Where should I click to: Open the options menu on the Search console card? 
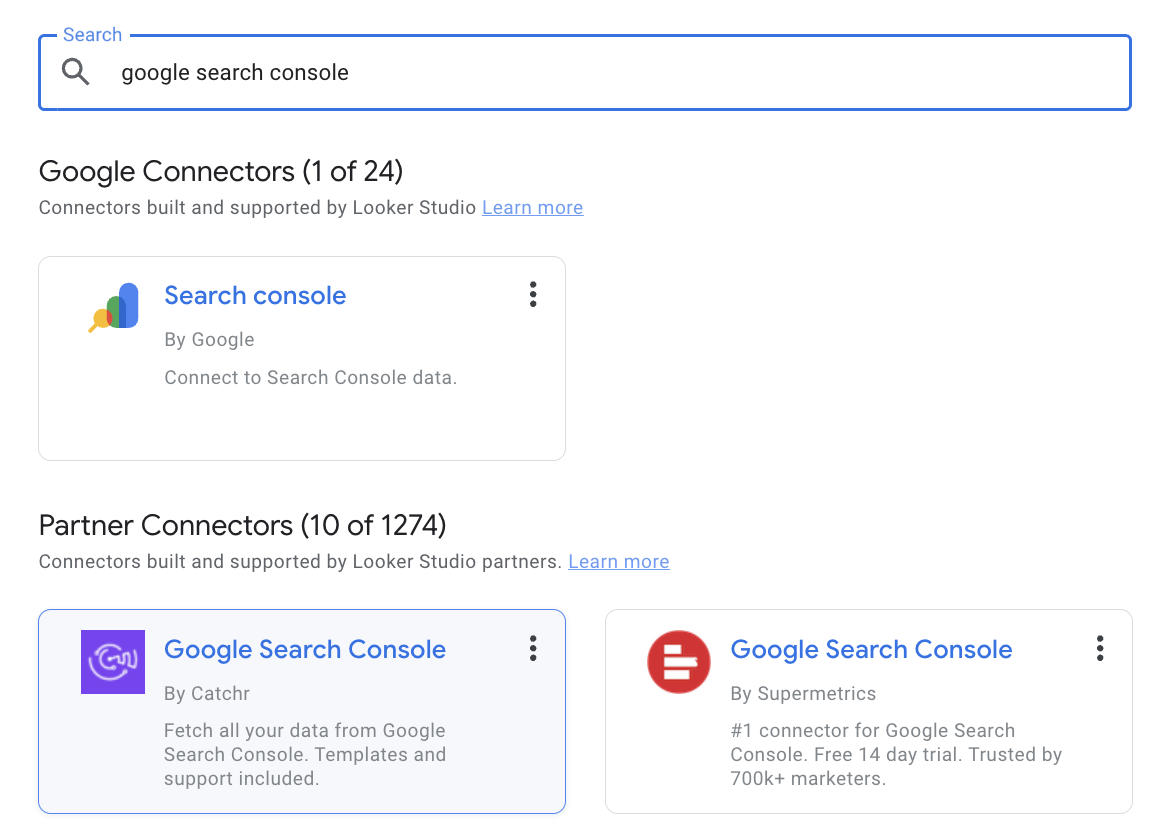pyautogui.click(x=533, y=294)
